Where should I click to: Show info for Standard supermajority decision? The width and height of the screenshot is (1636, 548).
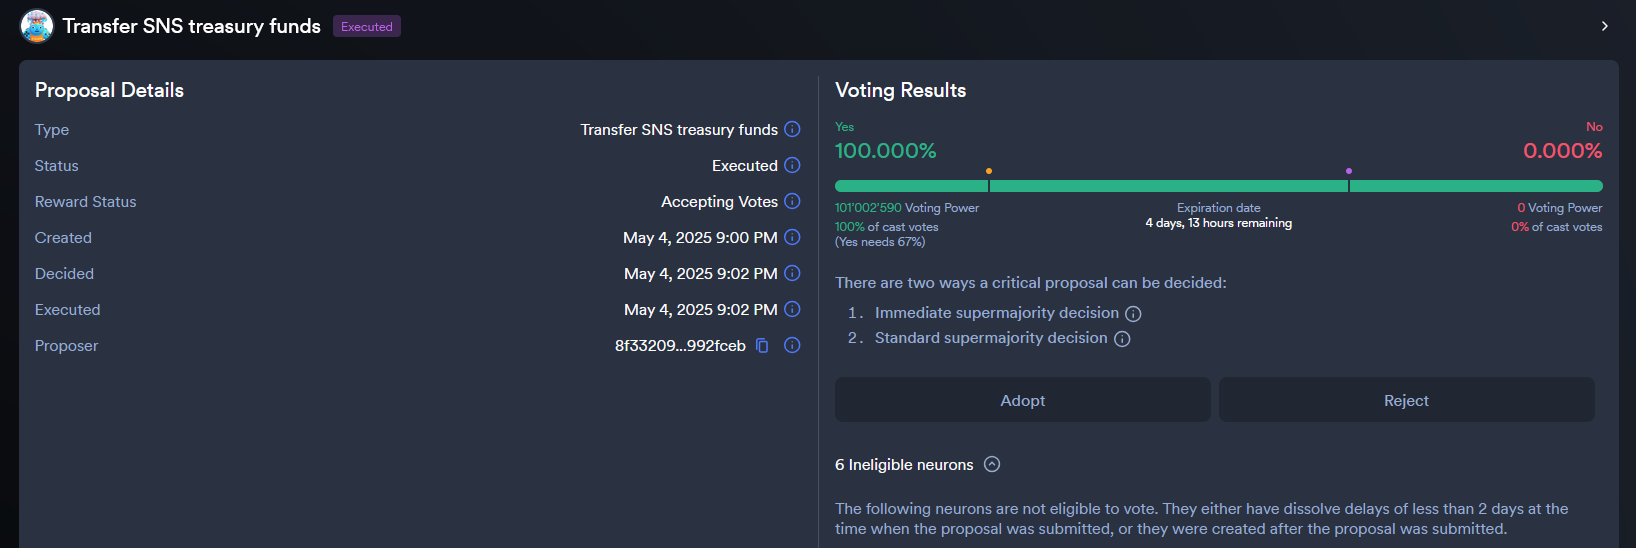click(x=1122, y=339)
